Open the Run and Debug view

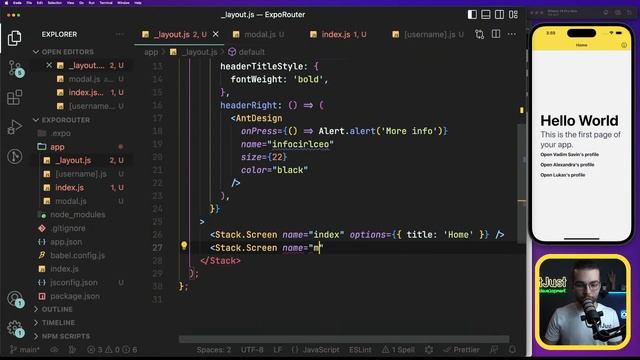click(14, 127)
